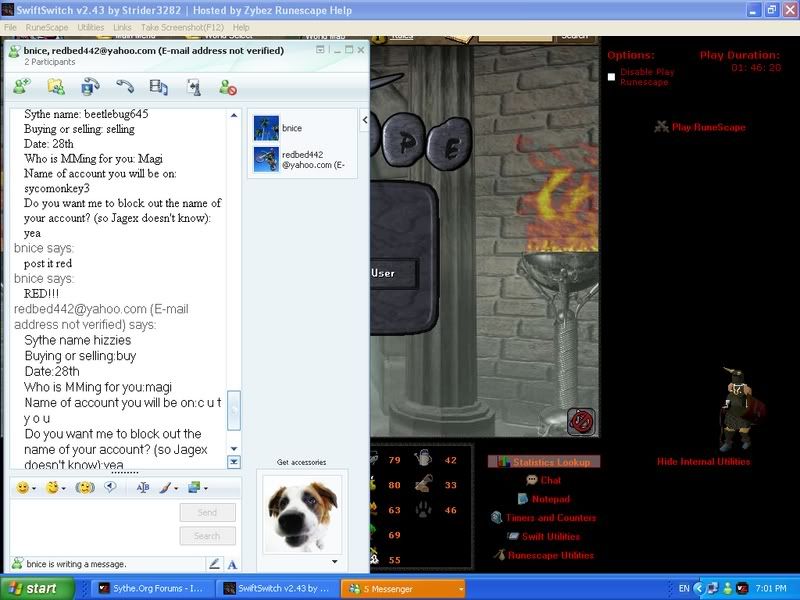
Task: Open Statistics Lookup utility
Action: coord(544,462)
